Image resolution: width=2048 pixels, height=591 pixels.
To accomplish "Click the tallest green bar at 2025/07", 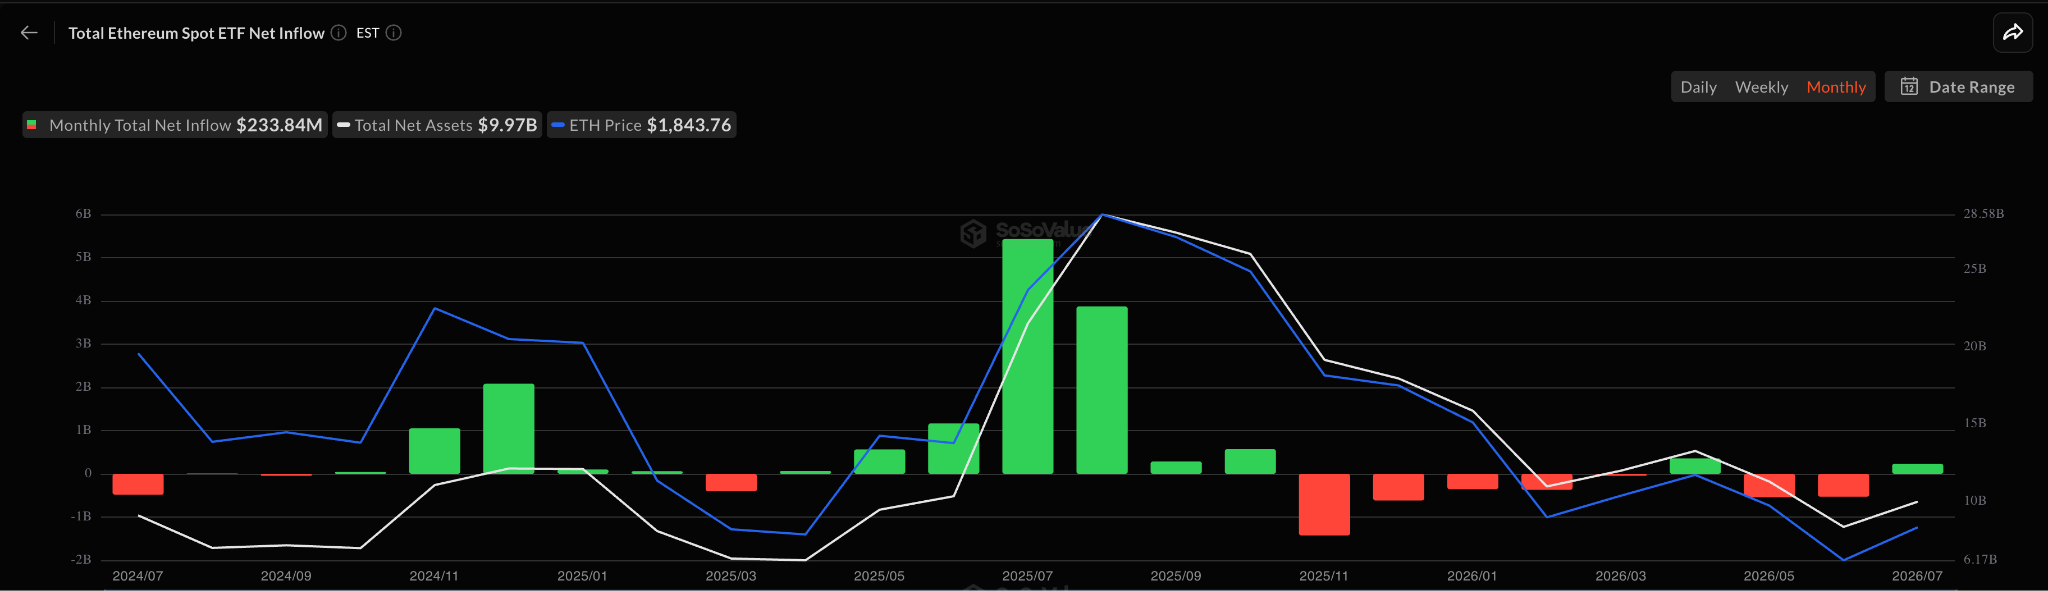I will click(1027, 356).
